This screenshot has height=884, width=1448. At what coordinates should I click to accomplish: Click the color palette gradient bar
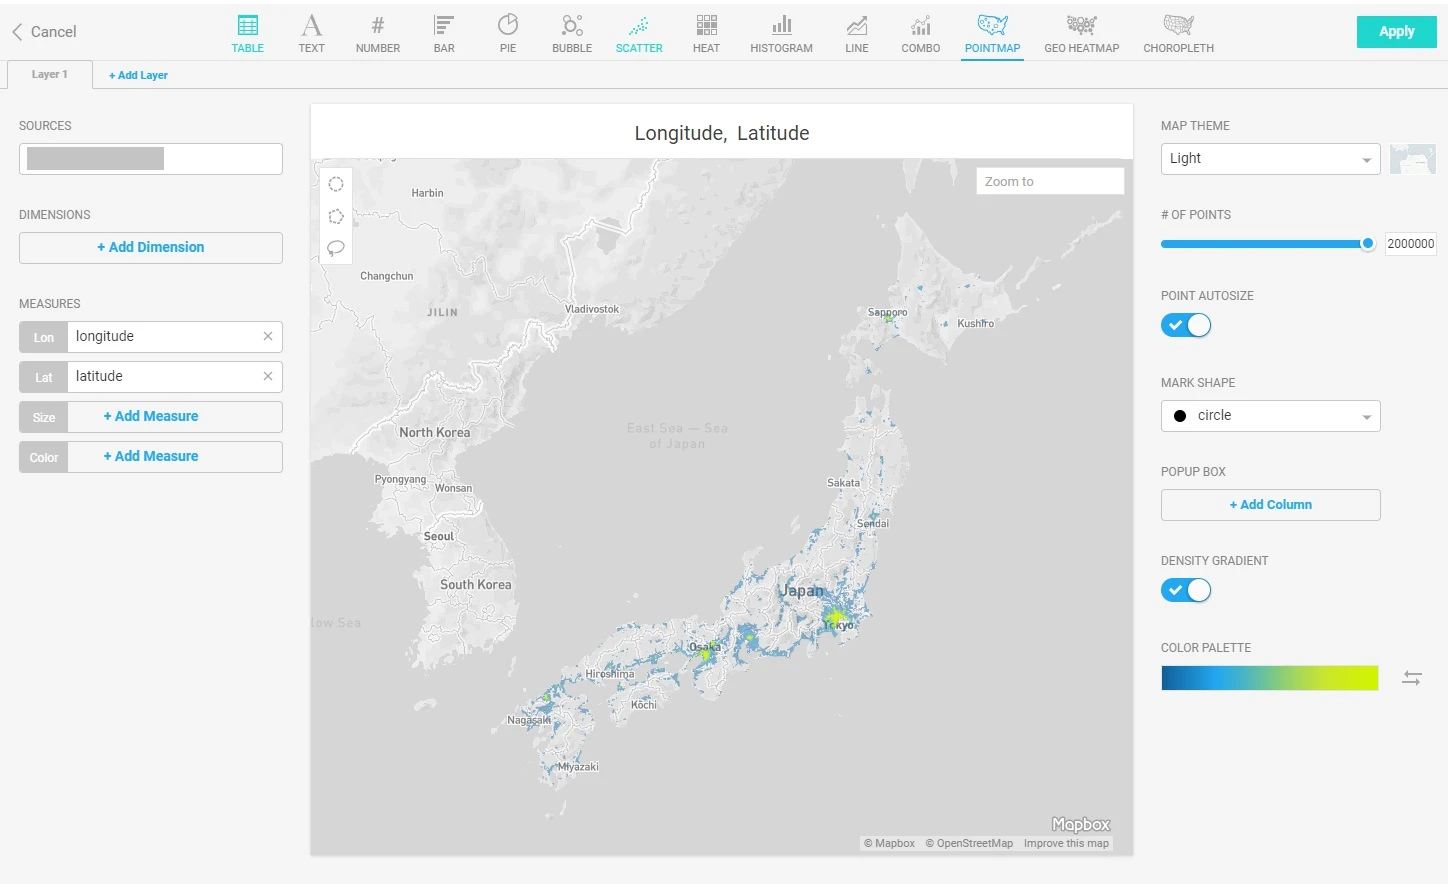[x=1270, y=678]
